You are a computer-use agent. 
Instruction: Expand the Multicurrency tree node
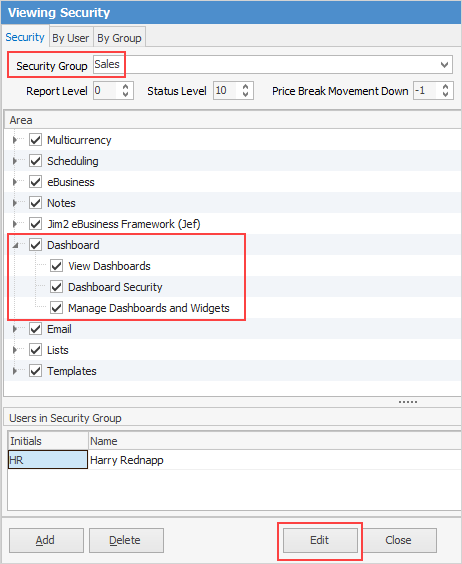click(15, 140)
